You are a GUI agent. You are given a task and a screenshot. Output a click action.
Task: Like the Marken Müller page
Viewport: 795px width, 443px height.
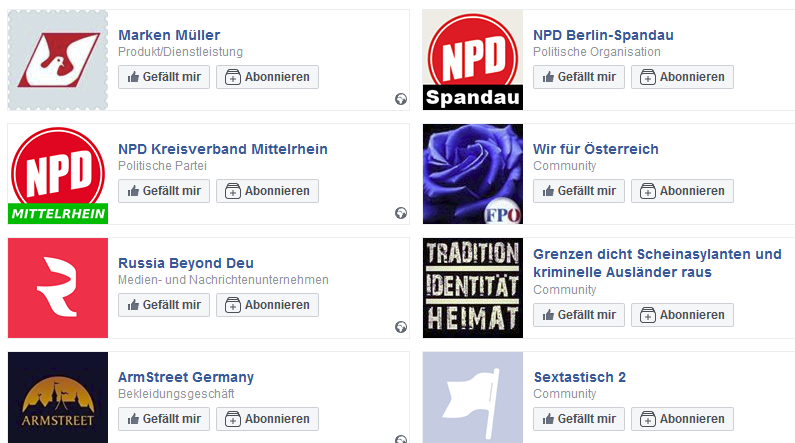click(164, 77)
